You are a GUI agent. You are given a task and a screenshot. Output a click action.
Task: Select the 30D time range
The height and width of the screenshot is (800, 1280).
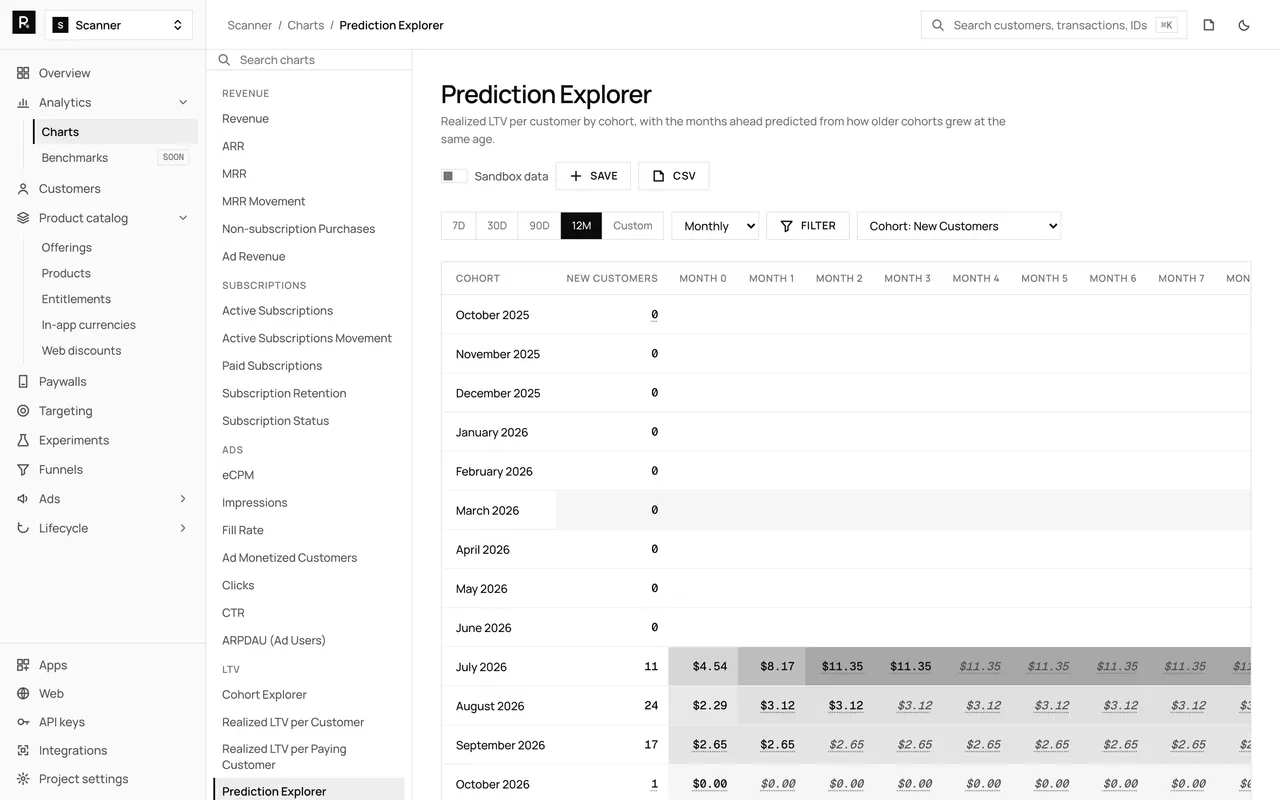click(x=497, y=226)
